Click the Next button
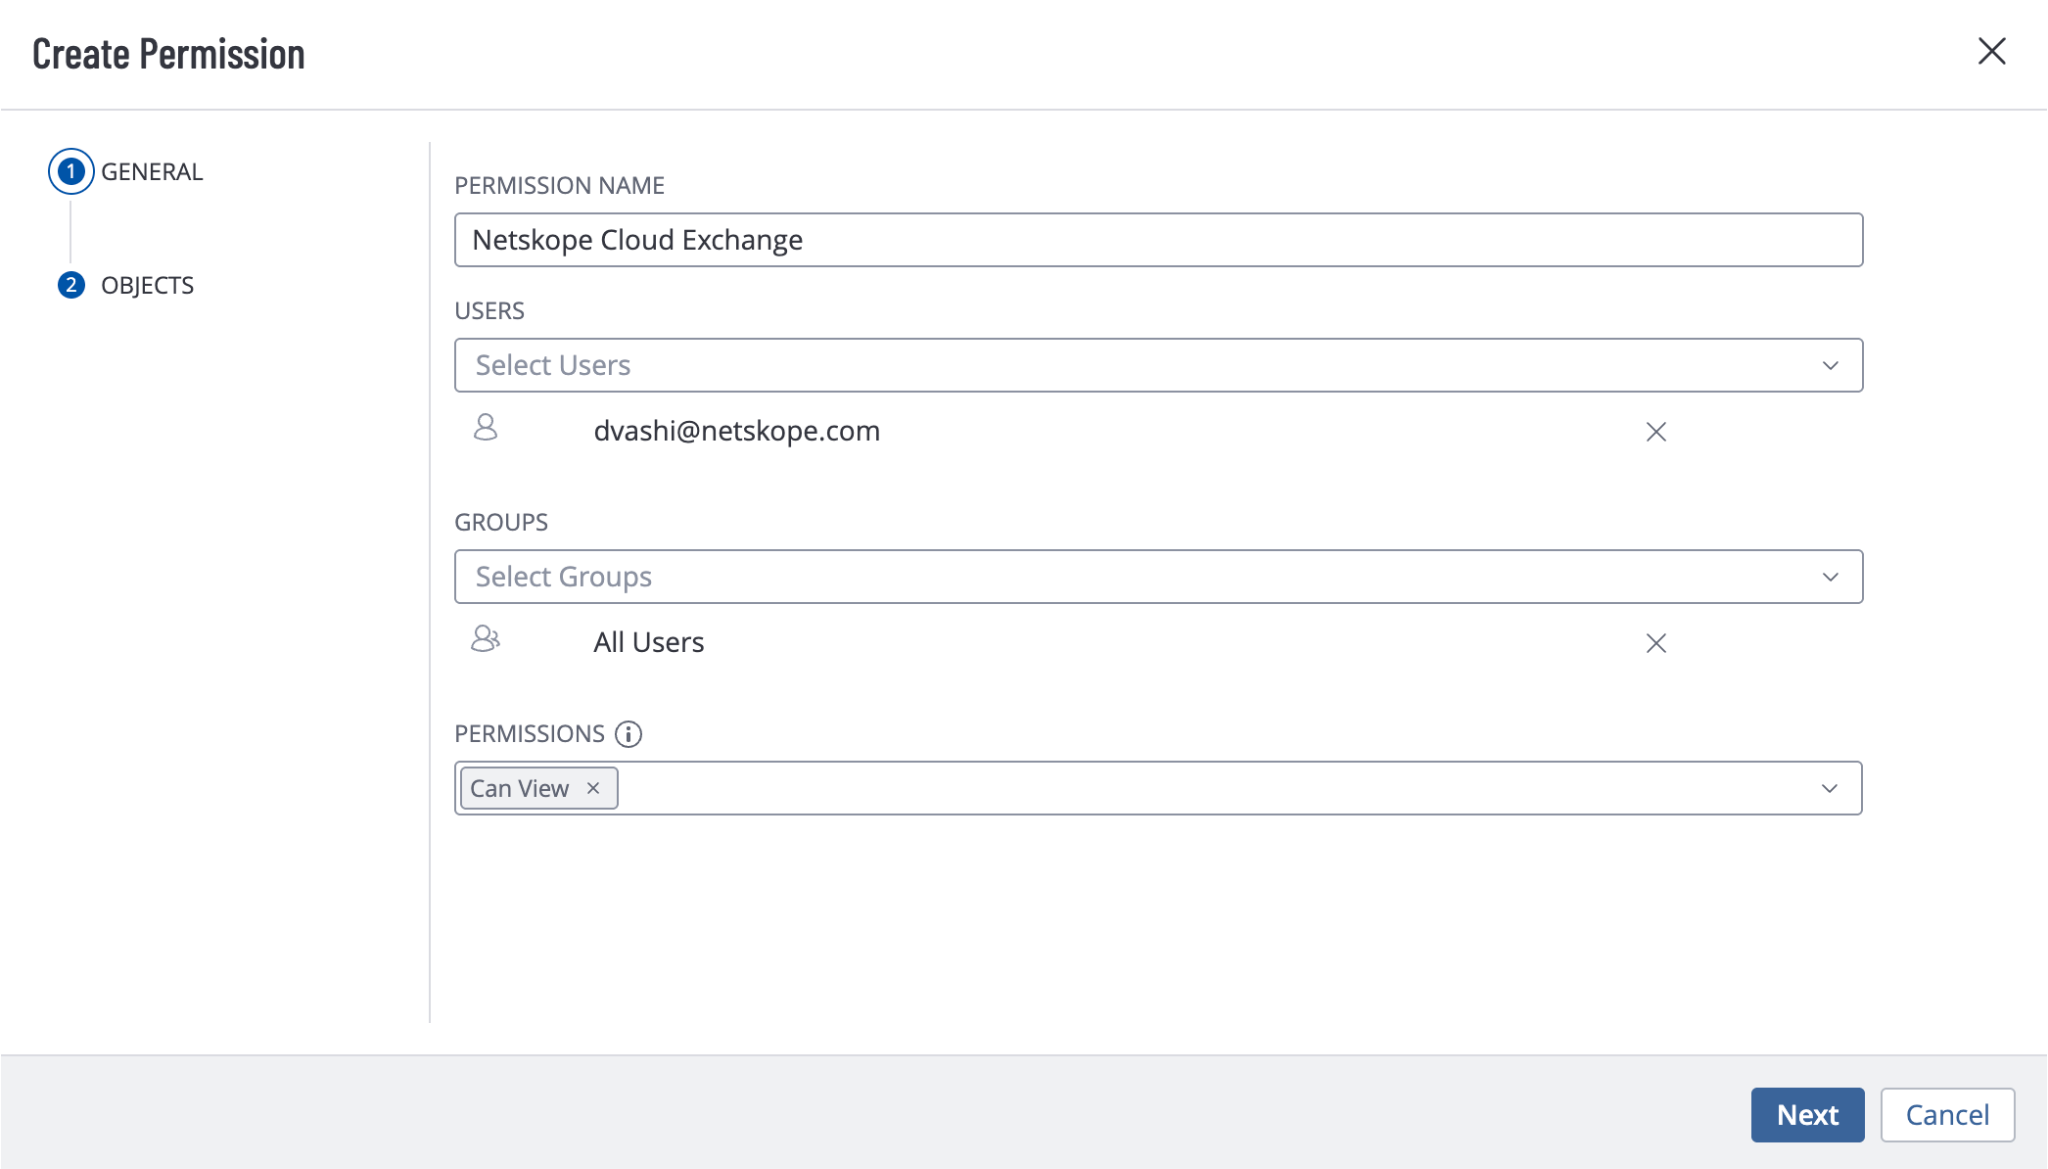The width and height of the screenshot is (2048, 1169). (x=1807, y=1114)
